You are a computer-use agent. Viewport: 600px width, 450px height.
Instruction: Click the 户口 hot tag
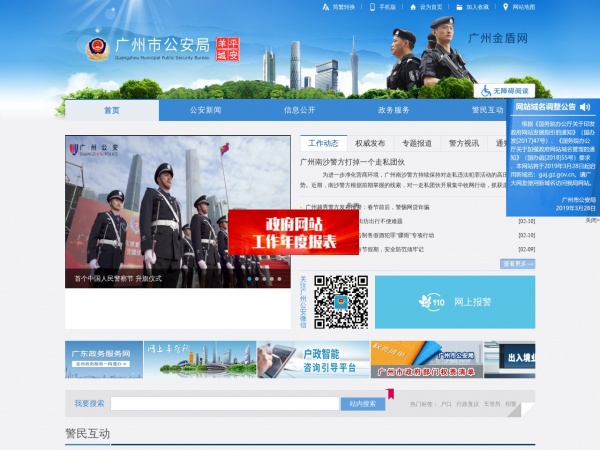click(446, 404)
